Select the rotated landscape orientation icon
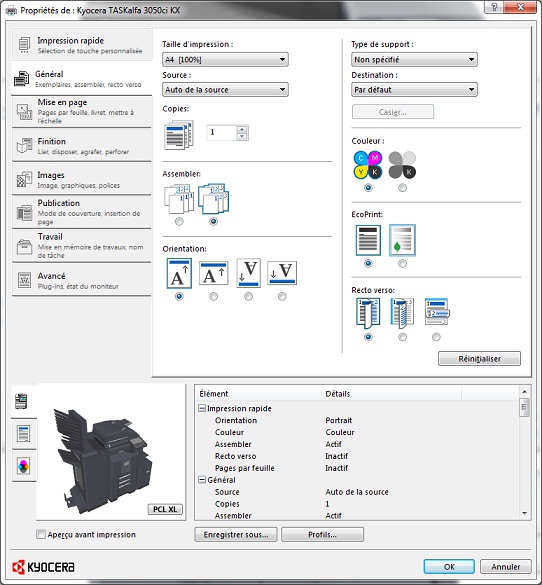 click(x=282, y=273)
